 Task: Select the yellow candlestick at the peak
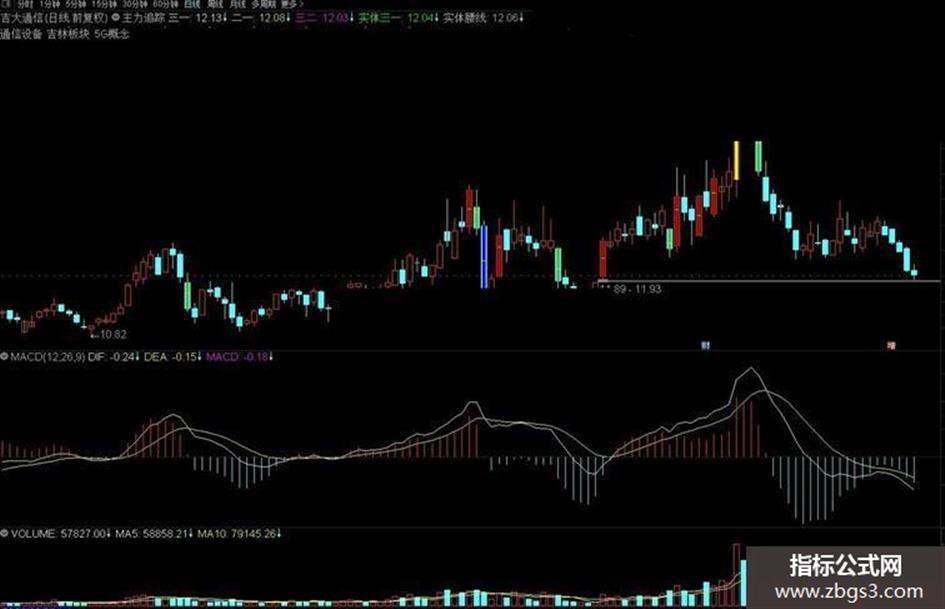pos(736,160)
